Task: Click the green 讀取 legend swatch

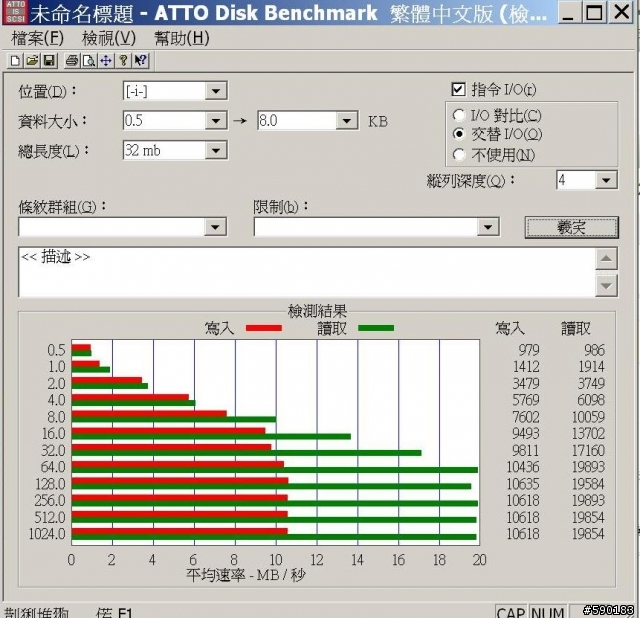Action: click(x=376, y=328)
